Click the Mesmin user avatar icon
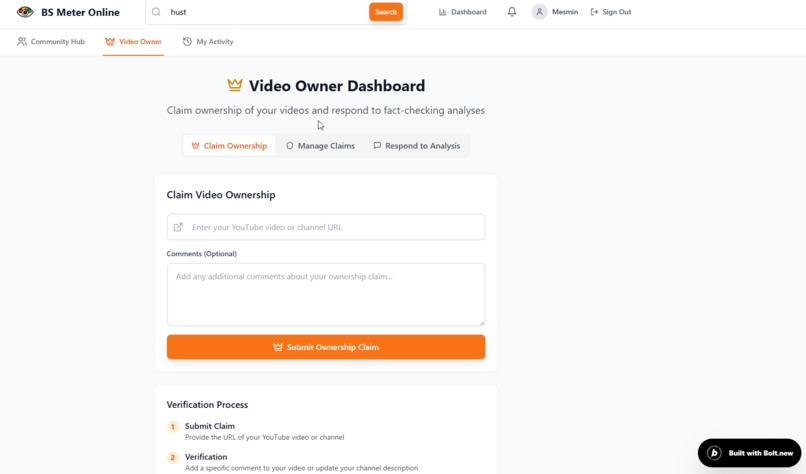This screenshot has width=806, height=474. pyautogui.click(x=539, y=12)
